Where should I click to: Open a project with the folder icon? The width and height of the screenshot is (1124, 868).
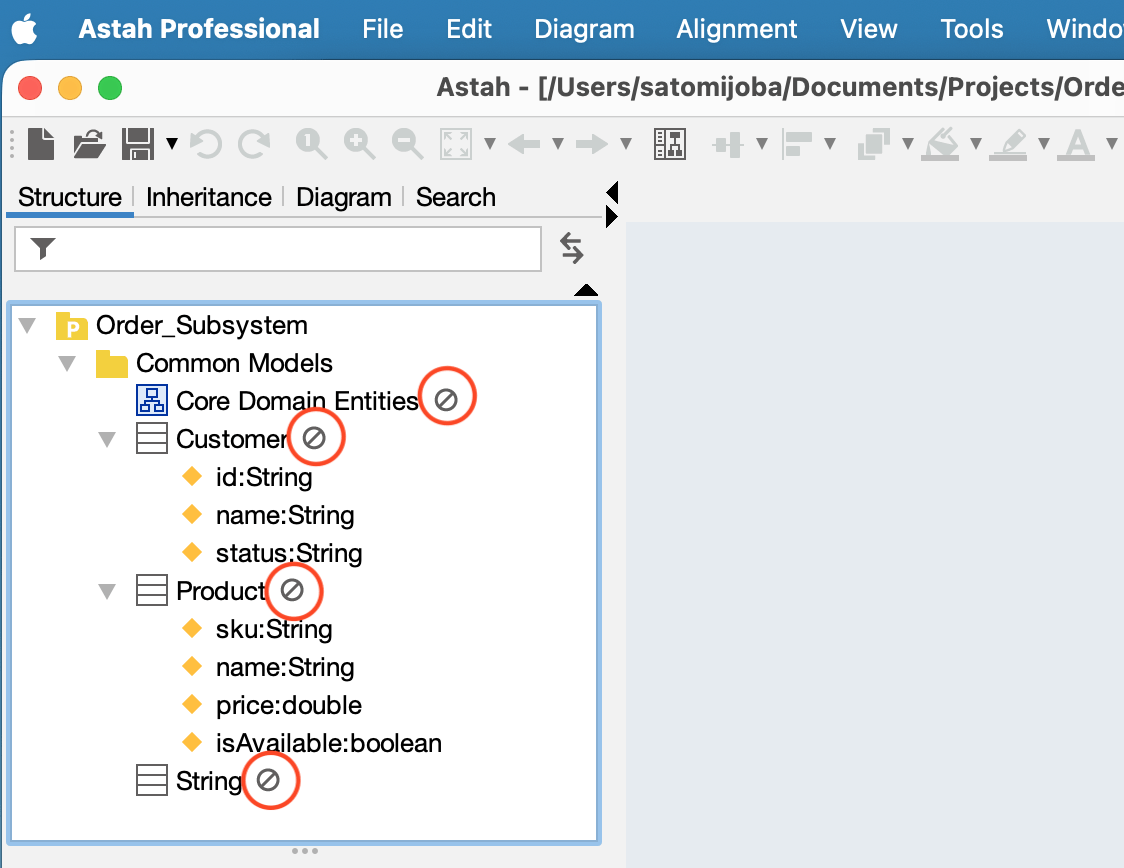point(89,143)
